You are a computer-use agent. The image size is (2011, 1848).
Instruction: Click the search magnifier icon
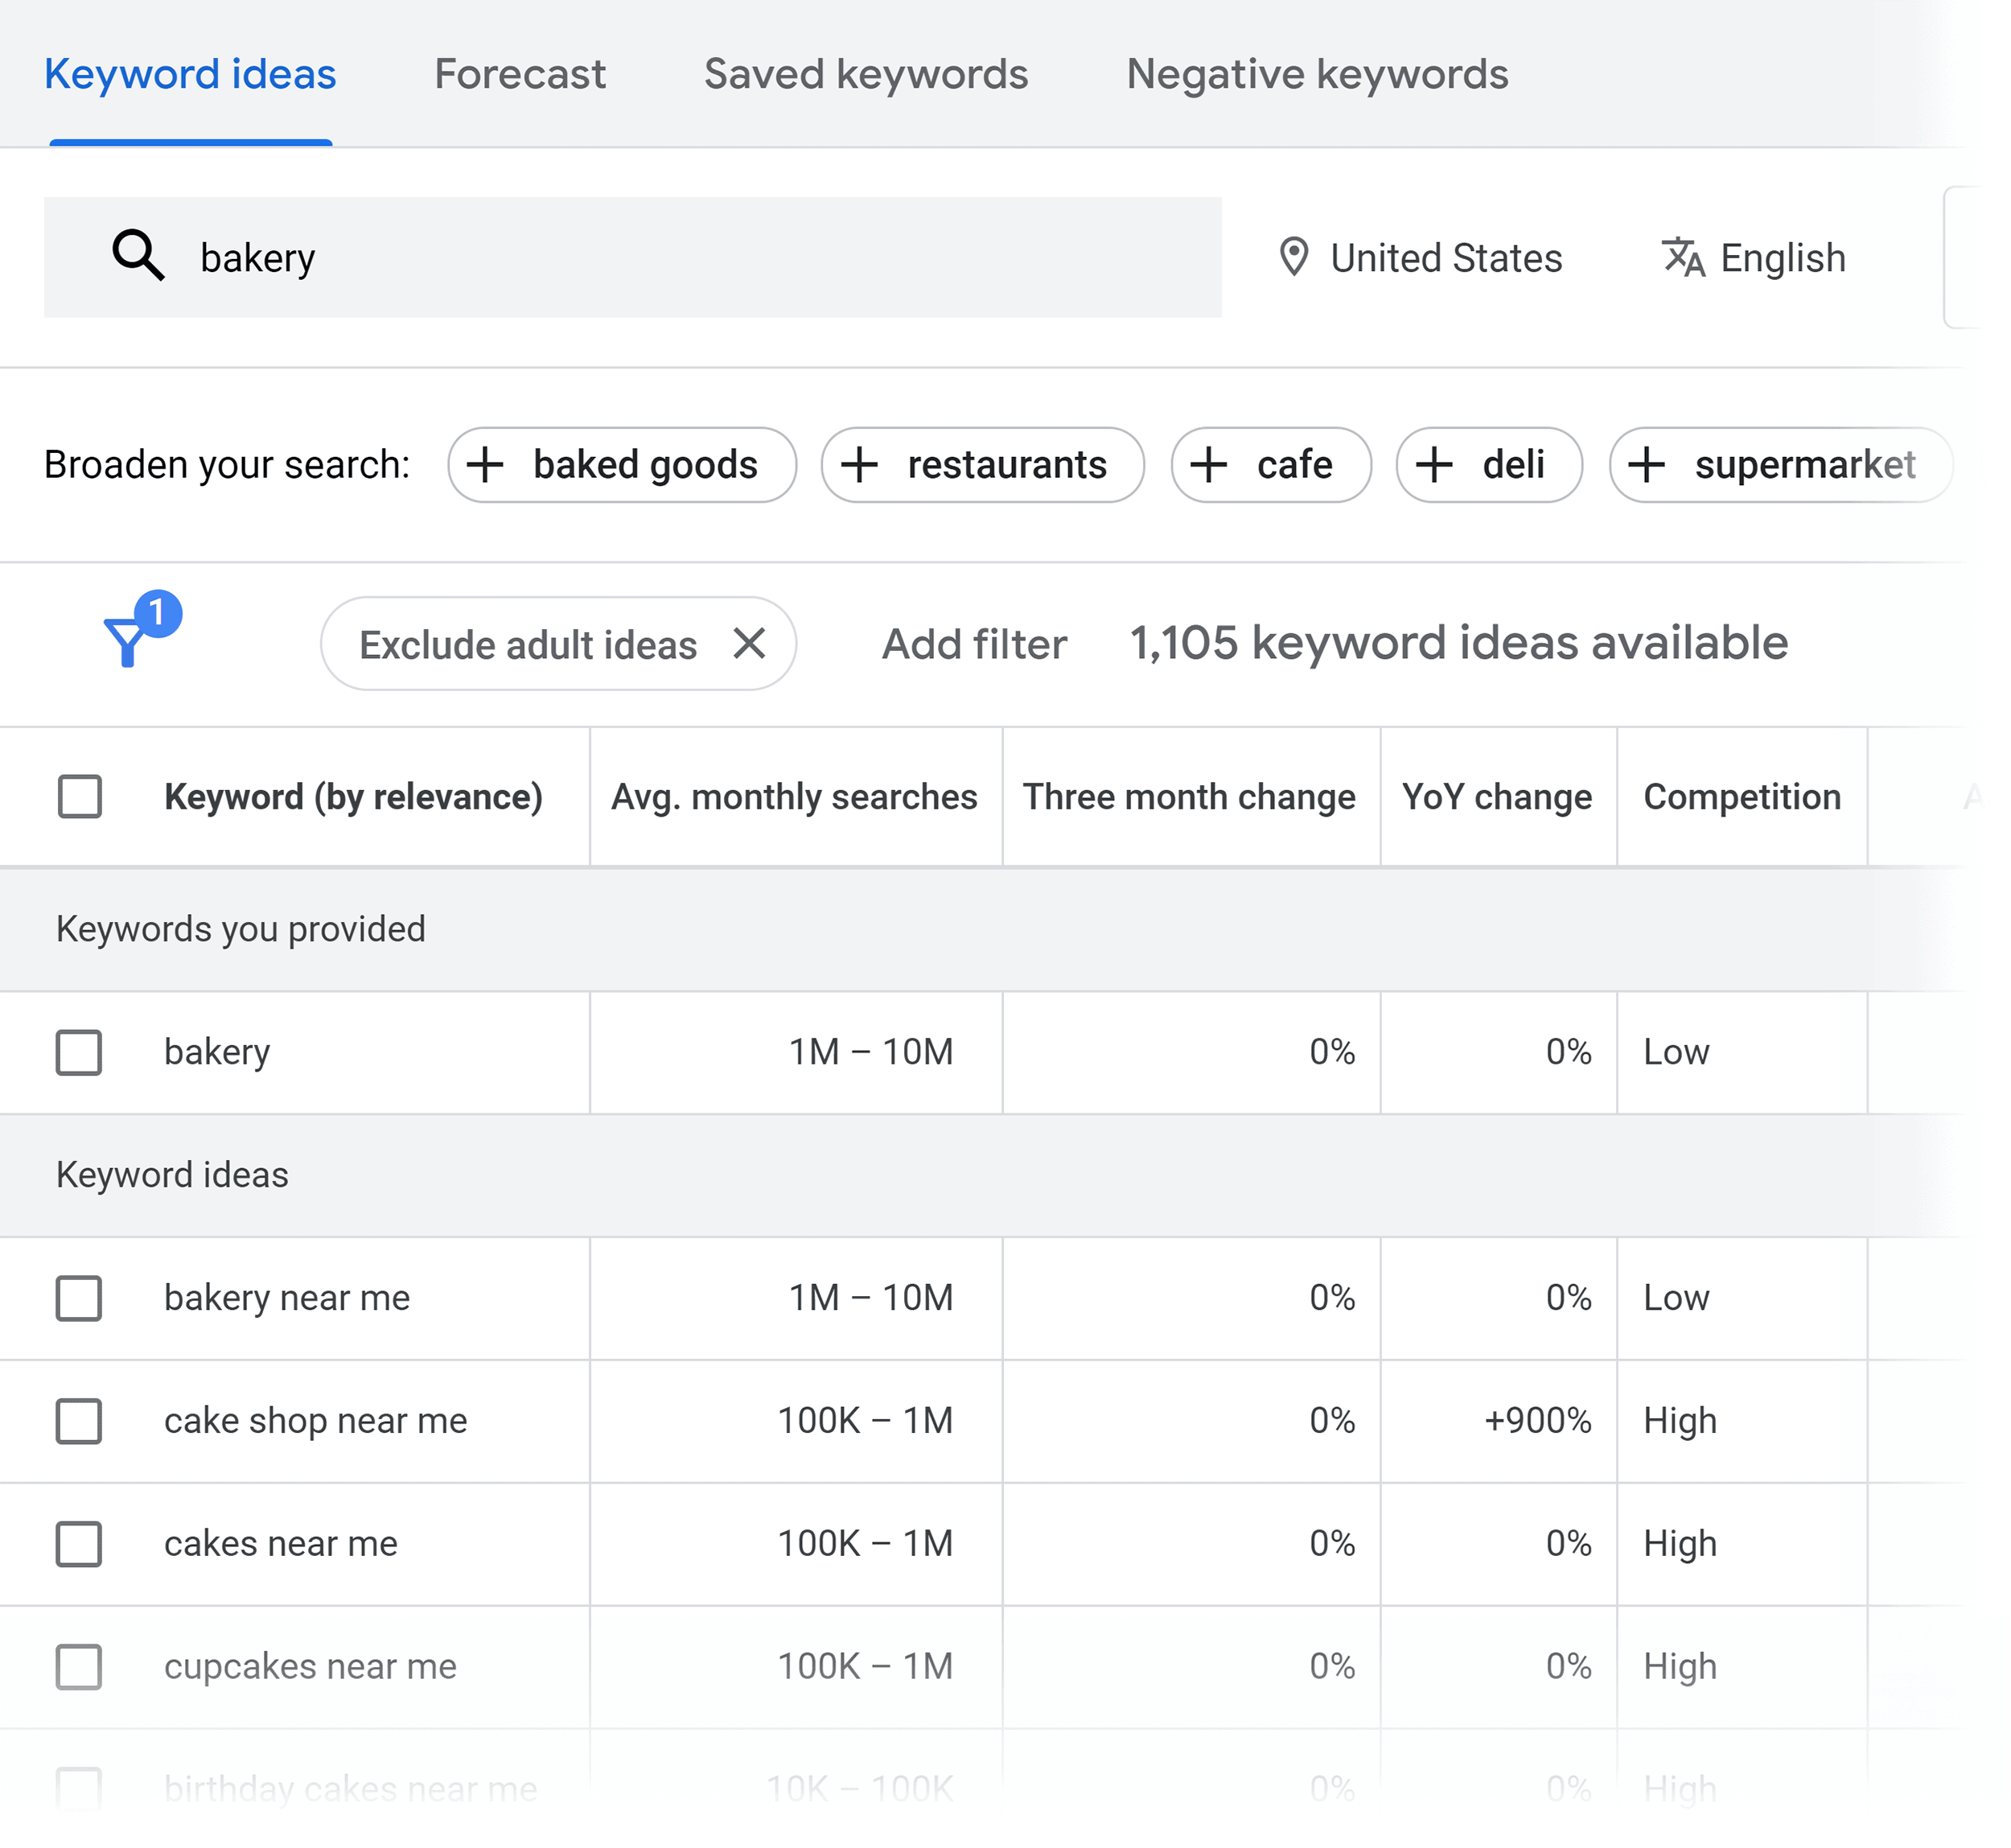(x=138, y=257)
